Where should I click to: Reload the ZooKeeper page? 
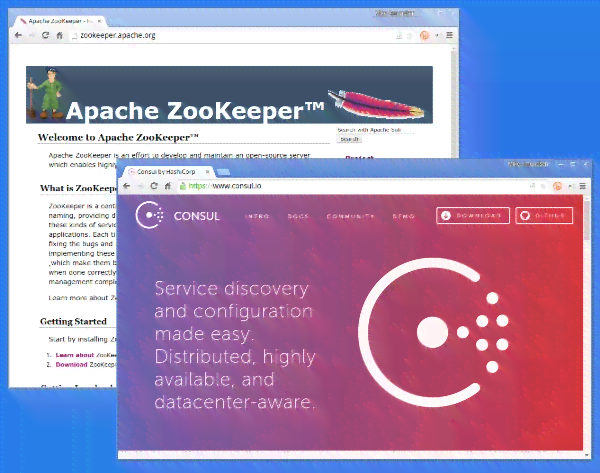[x=45, y=35]
